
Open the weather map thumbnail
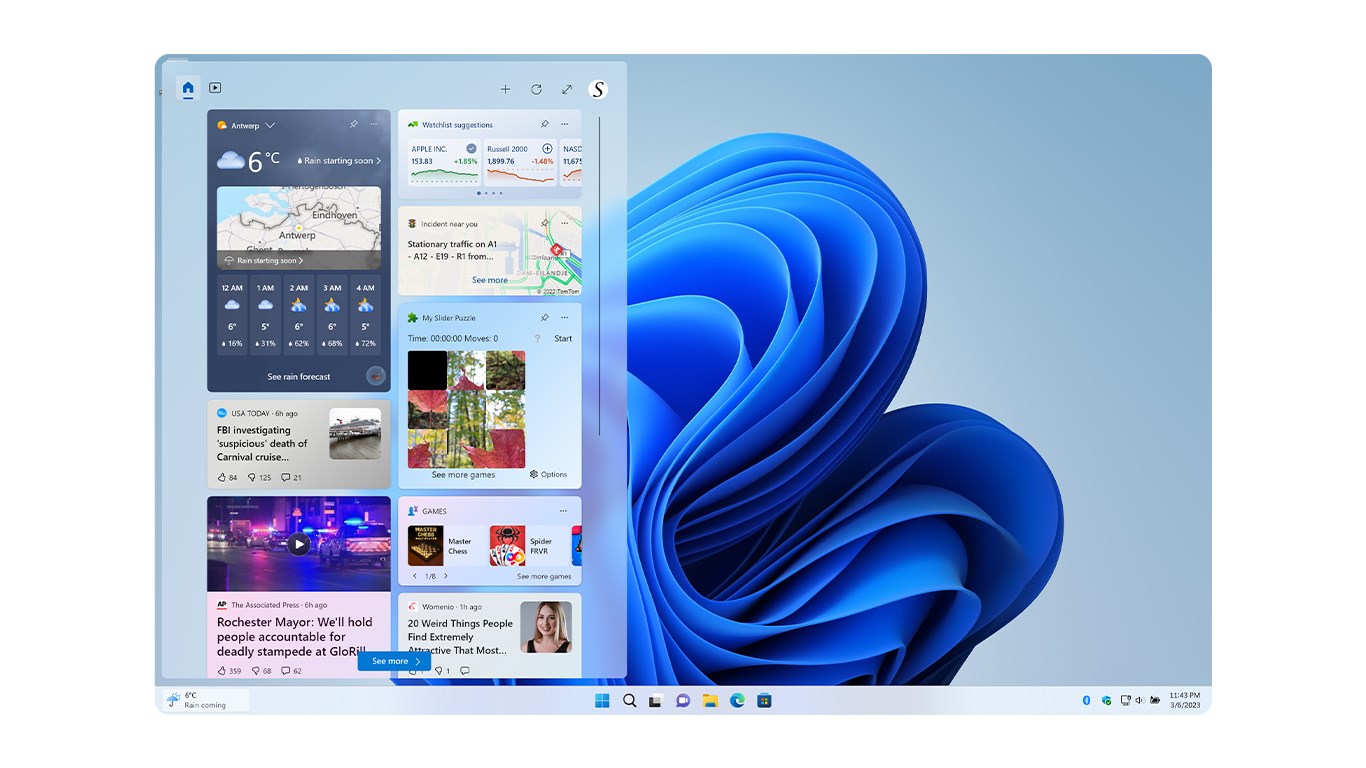tap(299, 227)
